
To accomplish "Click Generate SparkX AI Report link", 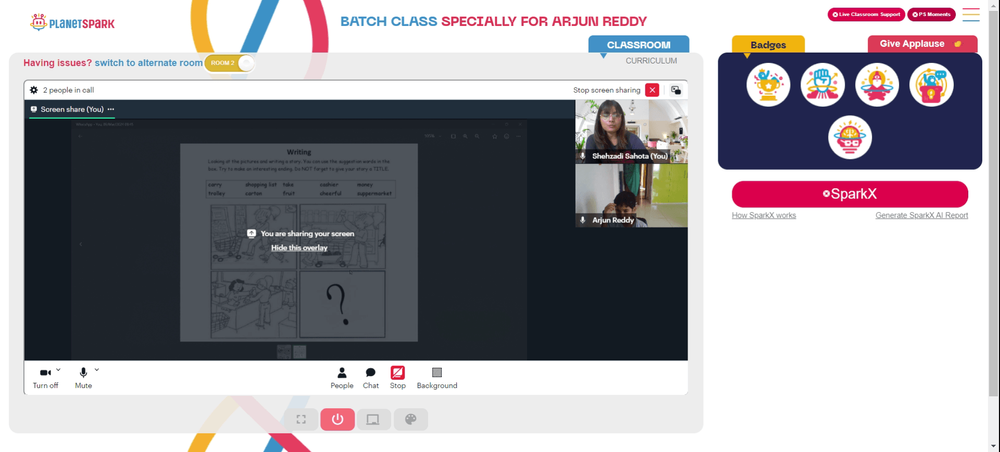I will [922, 215].
